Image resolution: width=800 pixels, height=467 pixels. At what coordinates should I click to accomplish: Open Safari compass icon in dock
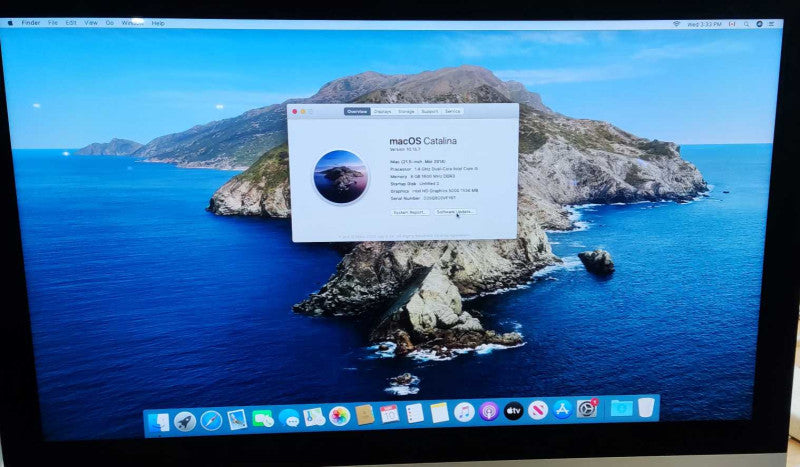coord(211,421)
